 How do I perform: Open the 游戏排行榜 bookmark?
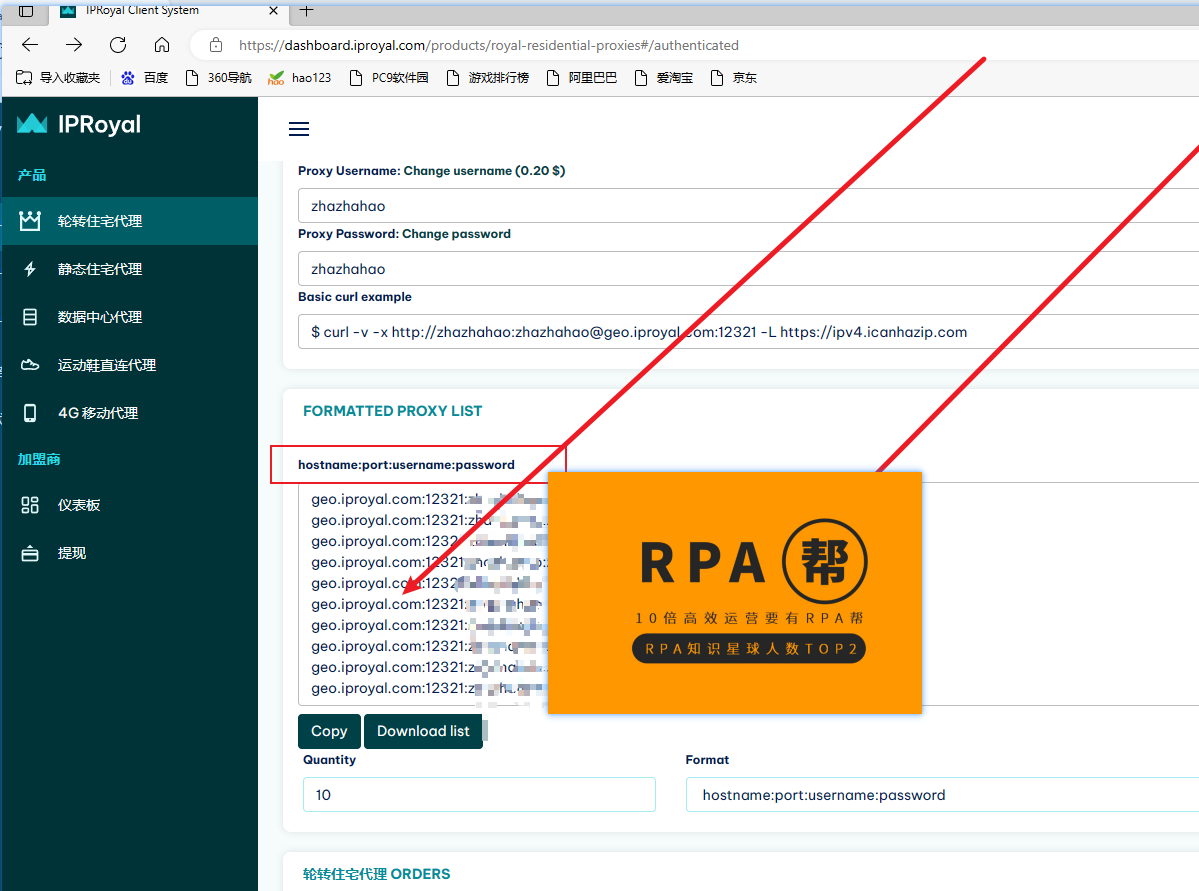click(488, 78)
